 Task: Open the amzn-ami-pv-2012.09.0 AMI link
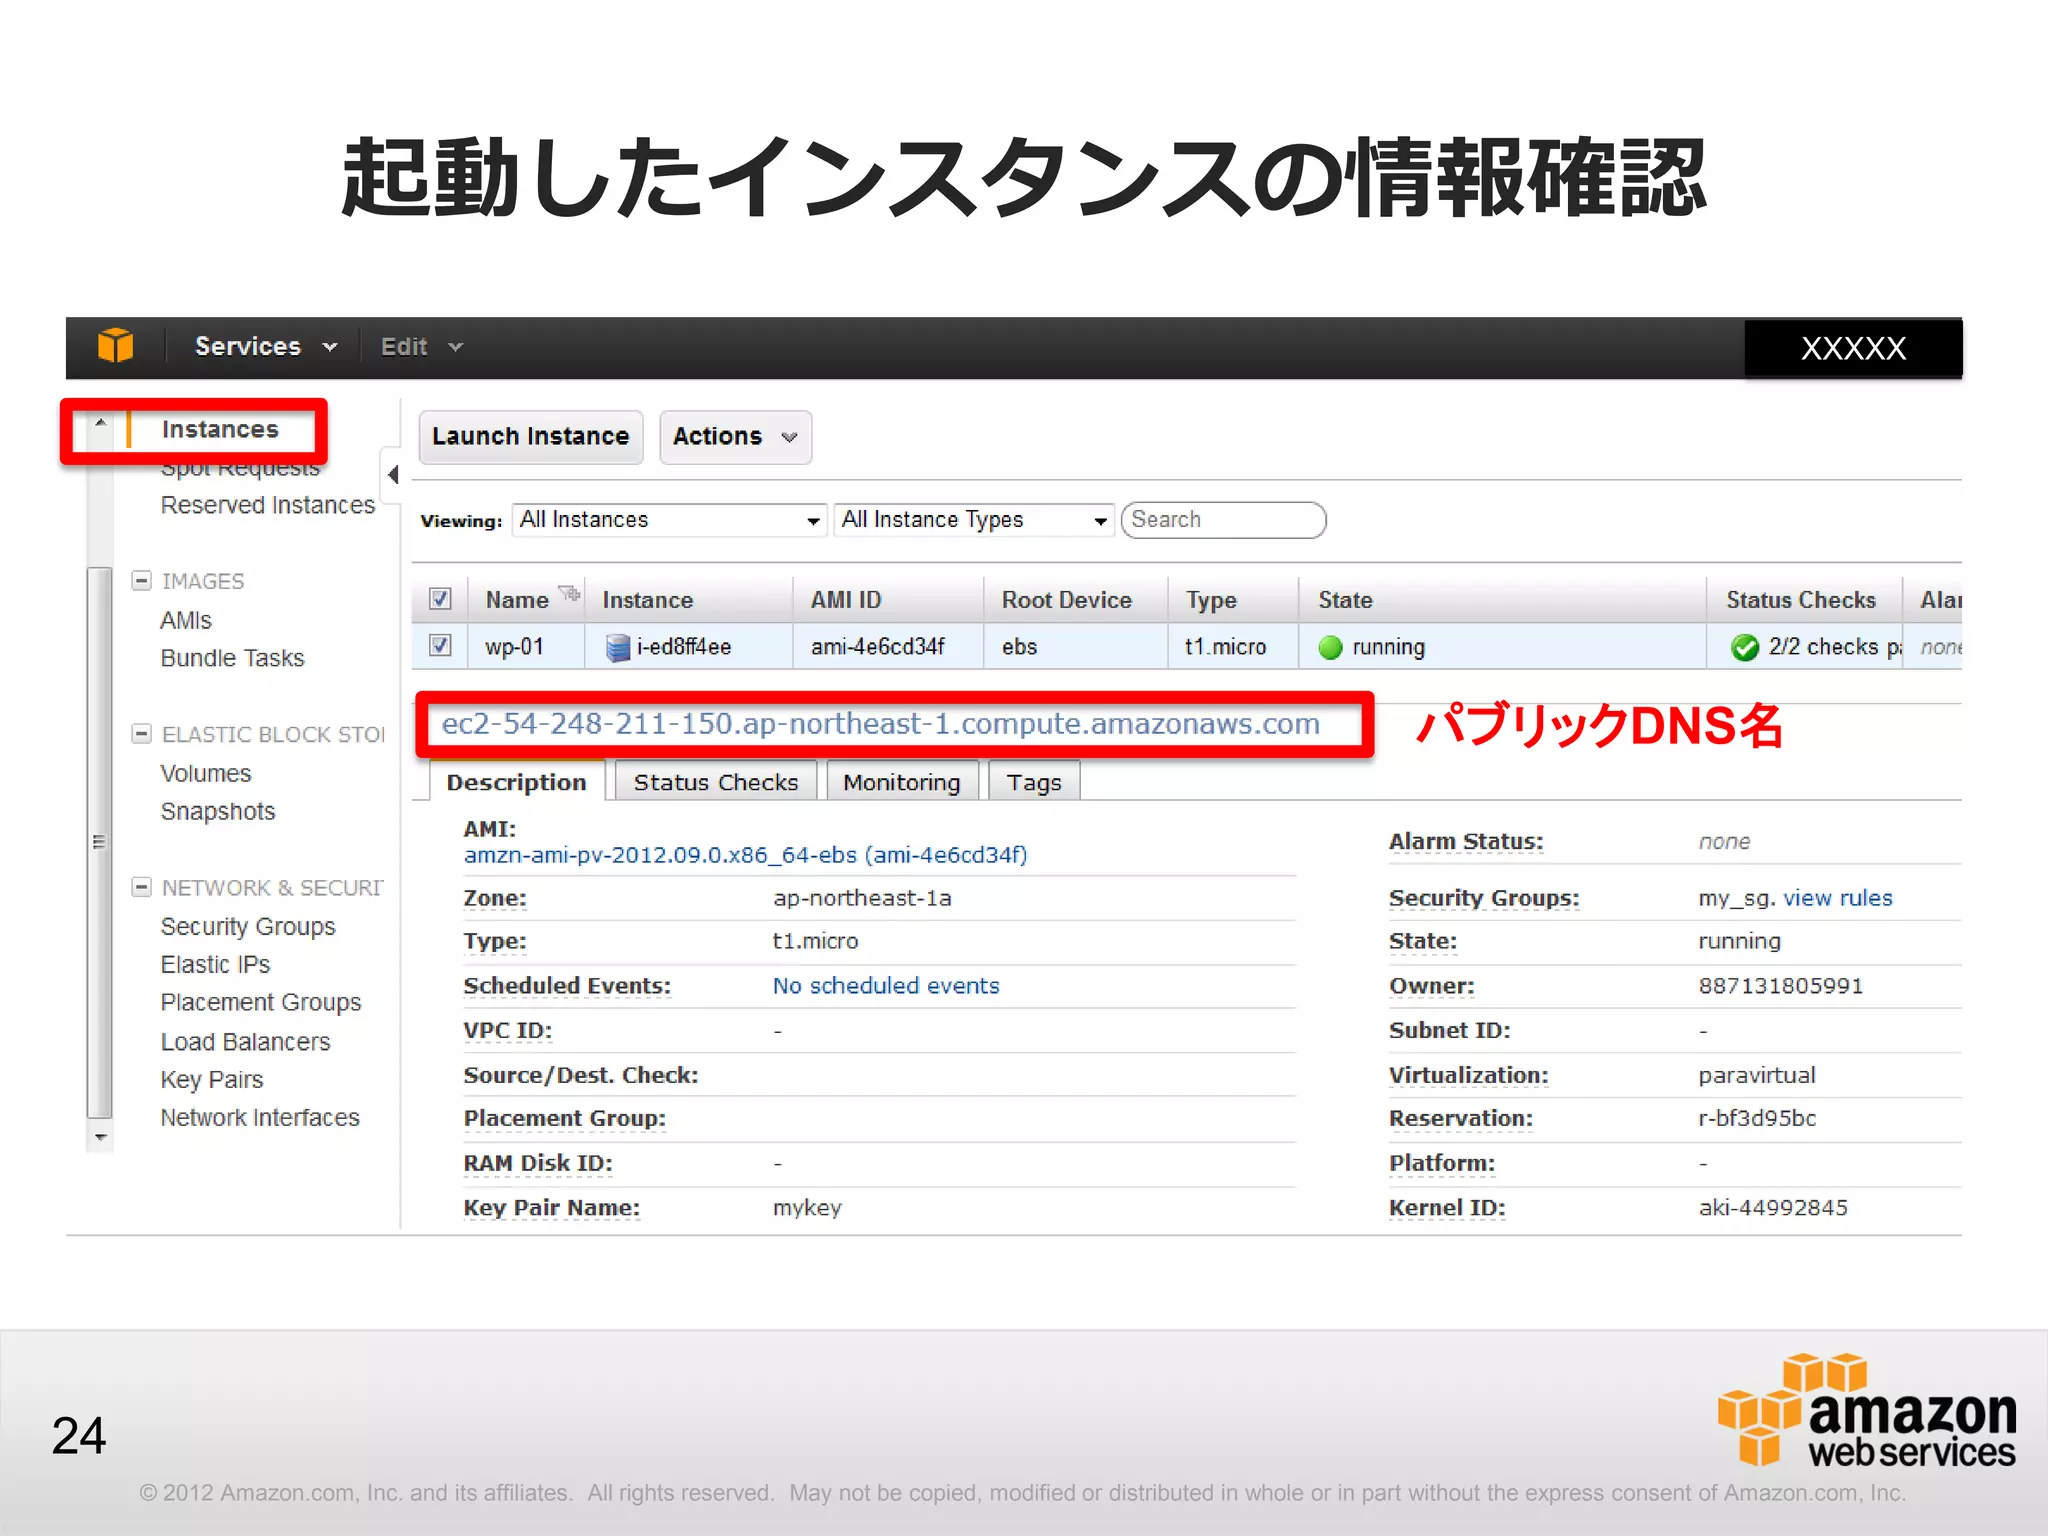pyautogui.click(x=745, y=855)
